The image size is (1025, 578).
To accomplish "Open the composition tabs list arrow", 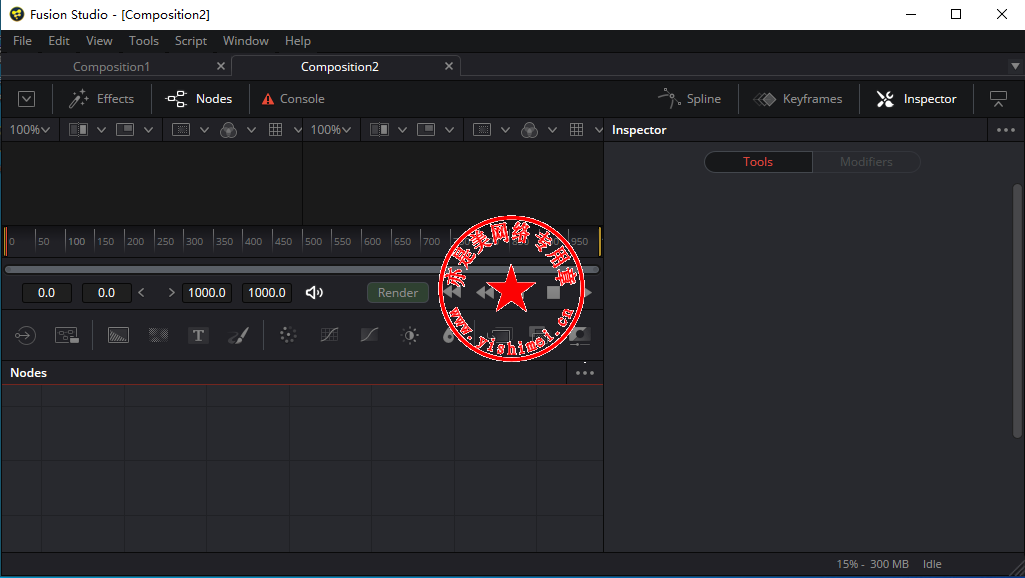I will point(1015,66).
